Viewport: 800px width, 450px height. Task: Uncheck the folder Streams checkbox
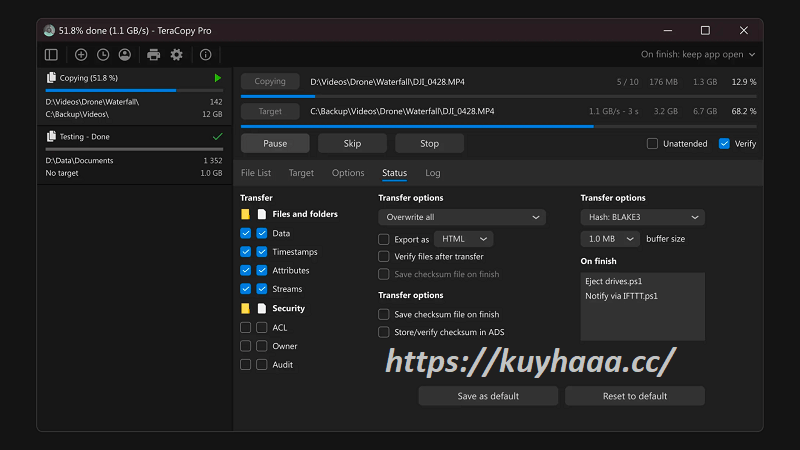click(245, 289)
